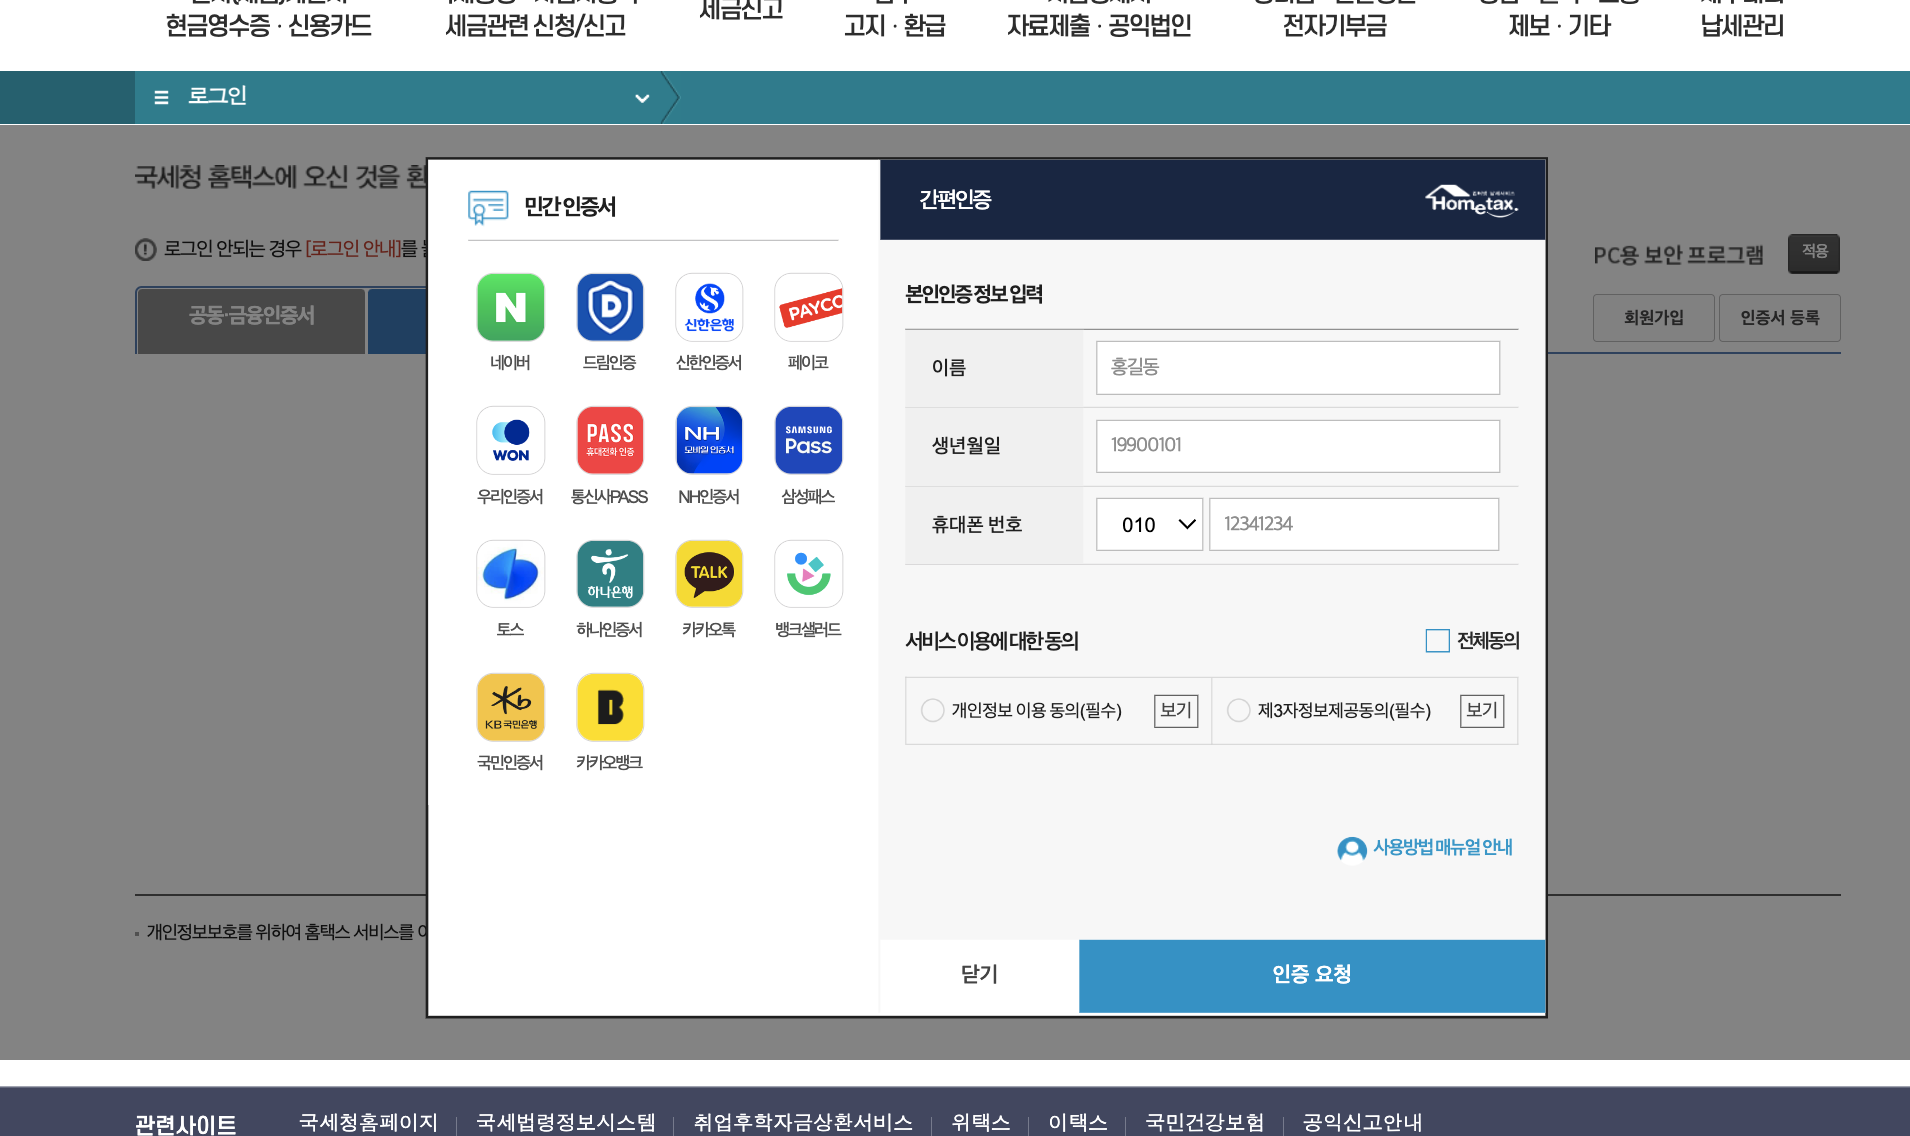This screenshot has height=1136, width=1910.
Task: Check the 전체동의 agree-all checkbox
Action: tap(1437, 641)
